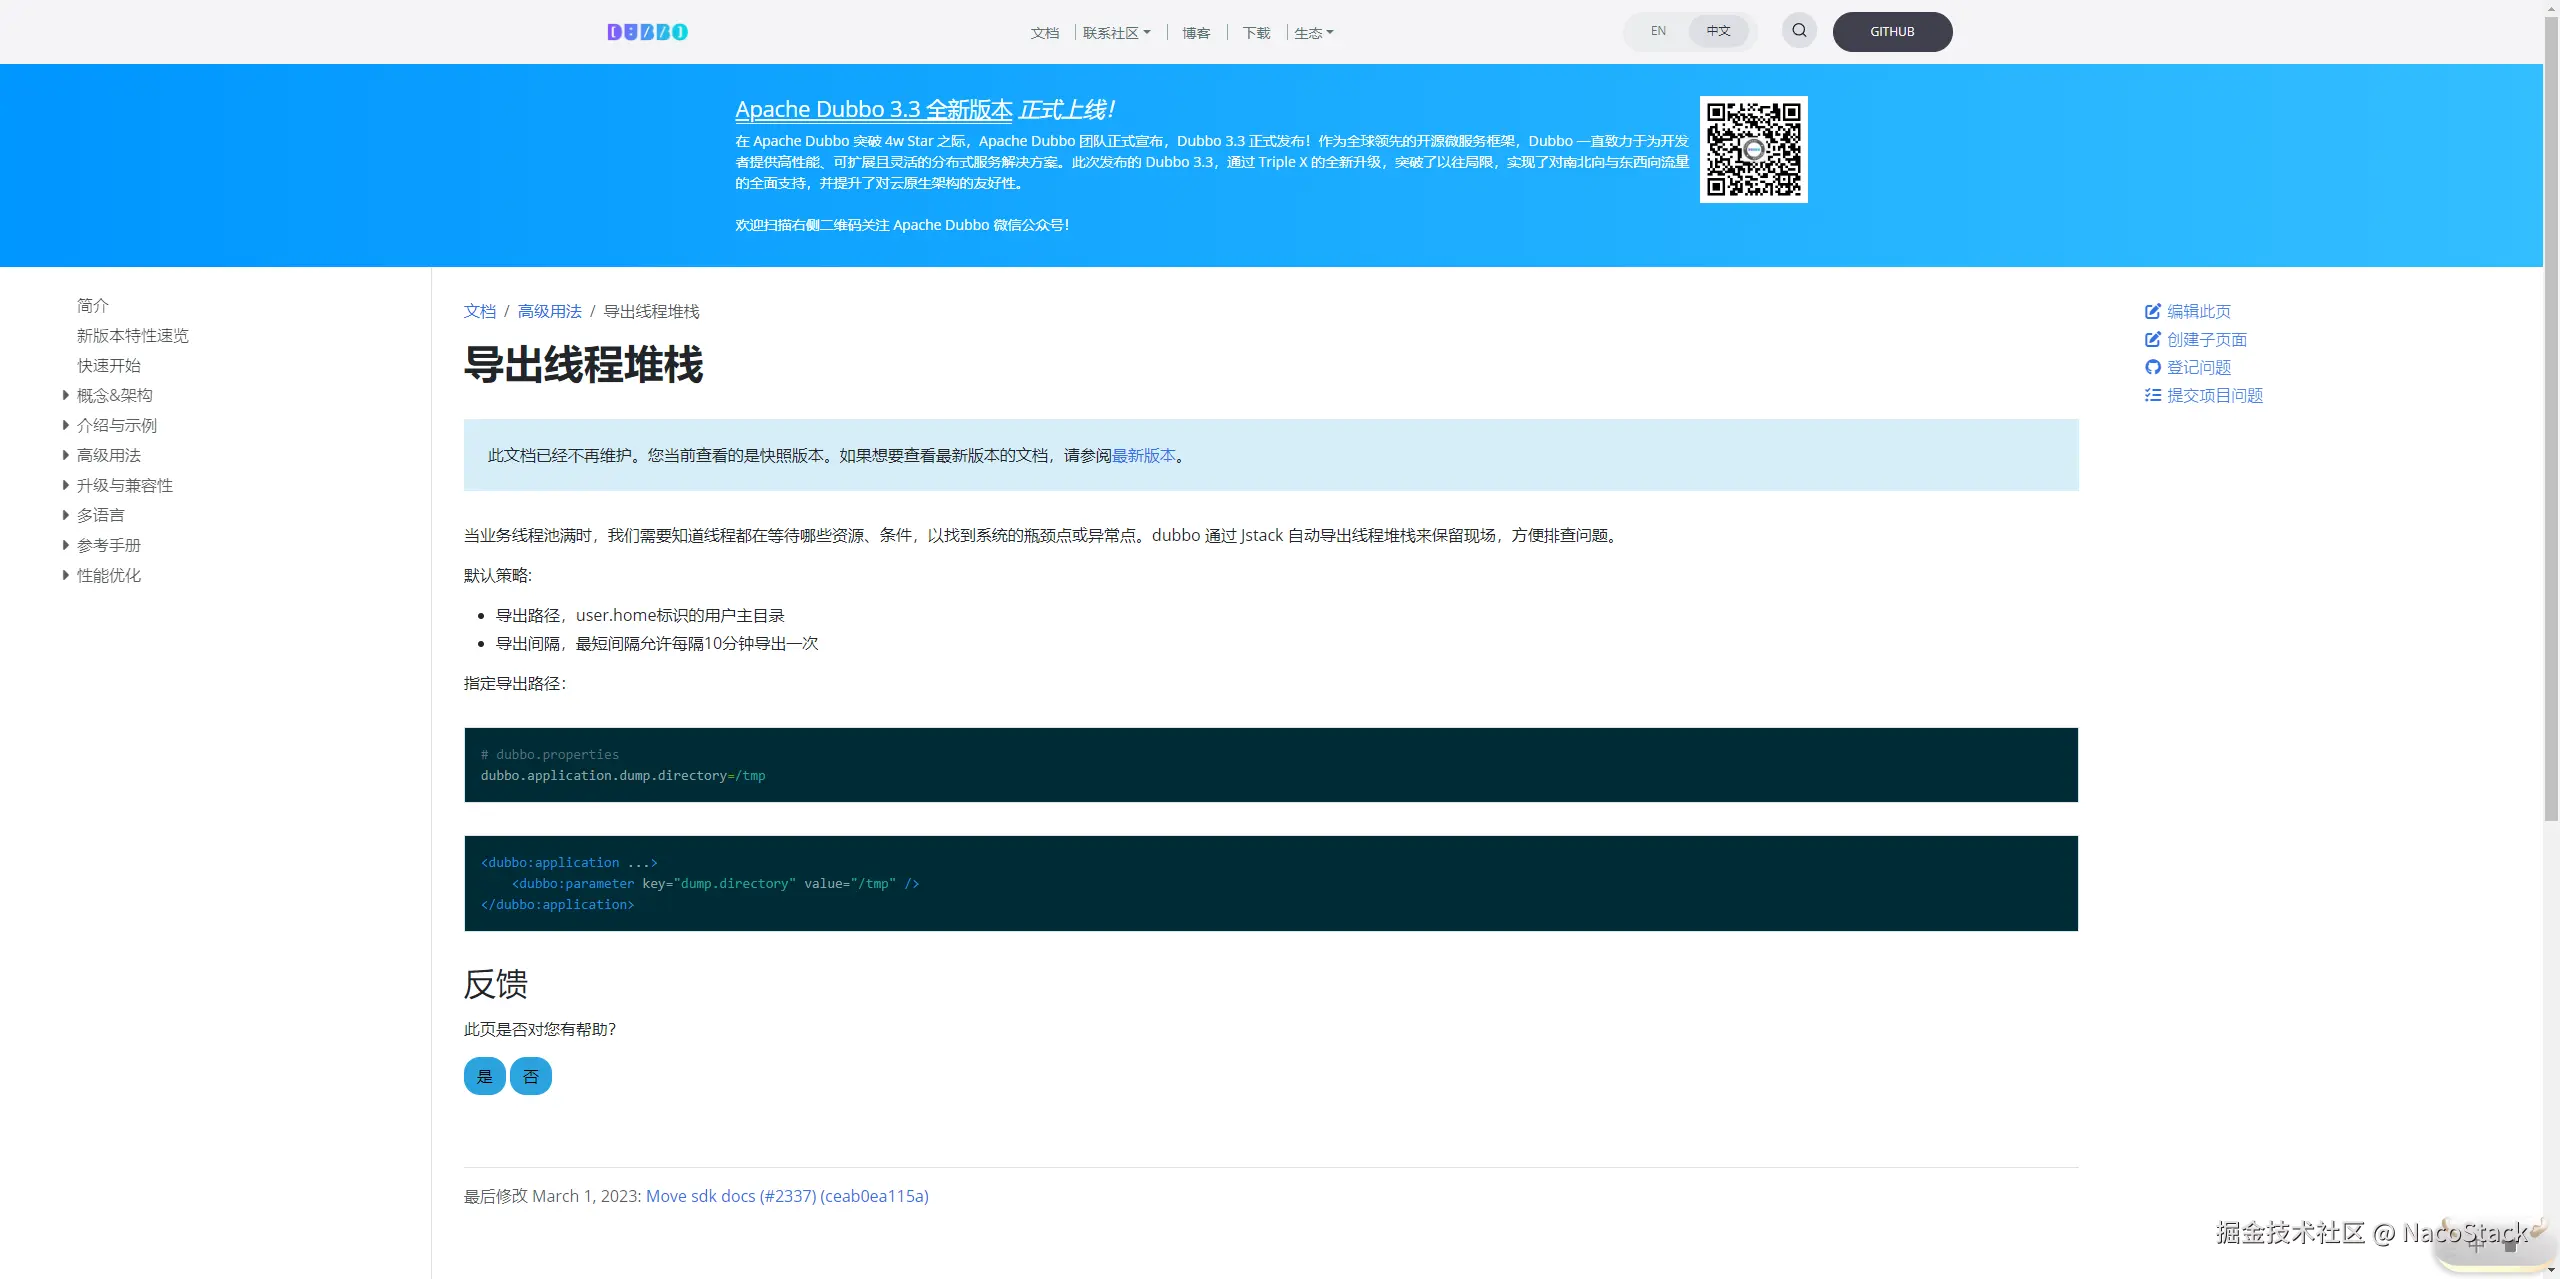The width and height of the screenshot is (2560, 1279).
Task: Click the page vertical scrollbar
Action: coord(2551,420)
